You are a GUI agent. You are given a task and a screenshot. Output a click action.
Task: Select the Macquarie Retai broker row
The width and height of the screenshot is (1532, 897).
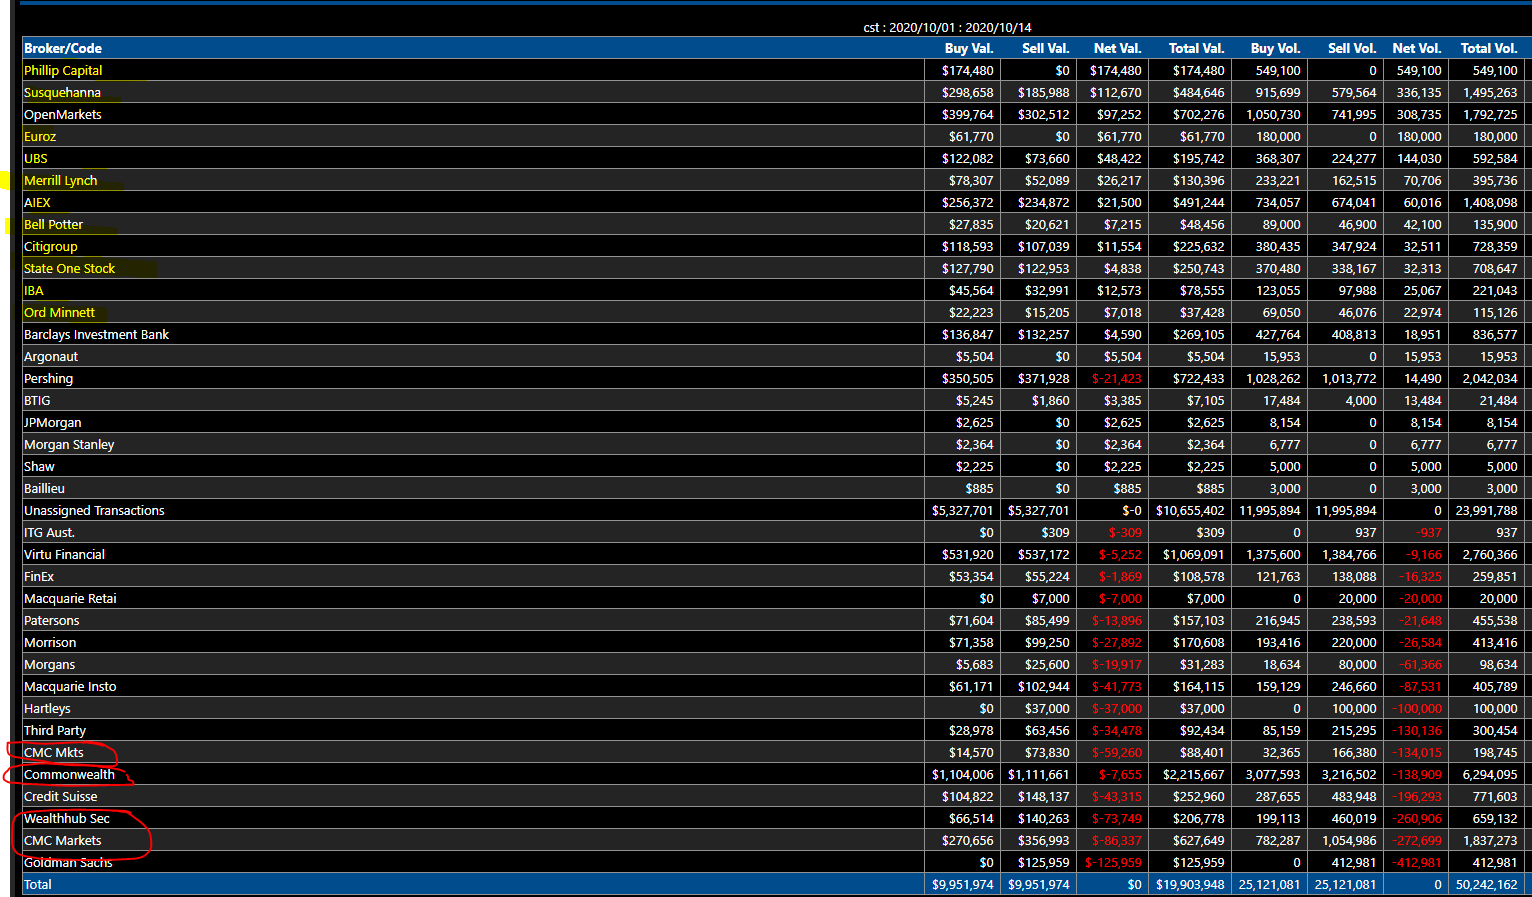[x=776, y=598]
